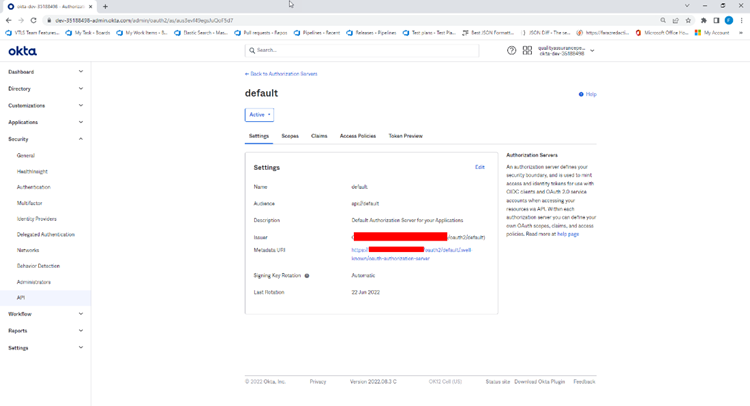The image size is (750, 406).
Task: Open Best JSON Formatter bookmark
Action: tap(487, 33)
